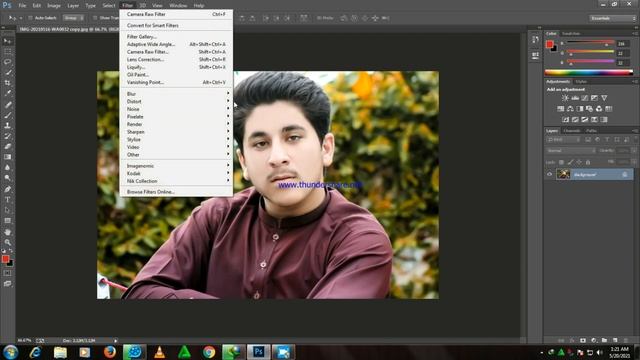The width and height of the screenshot is (640, 360).
Task: Choose Camera Raw Filter with Ctrl+F shortcut
Action: [x=176, y=14]
